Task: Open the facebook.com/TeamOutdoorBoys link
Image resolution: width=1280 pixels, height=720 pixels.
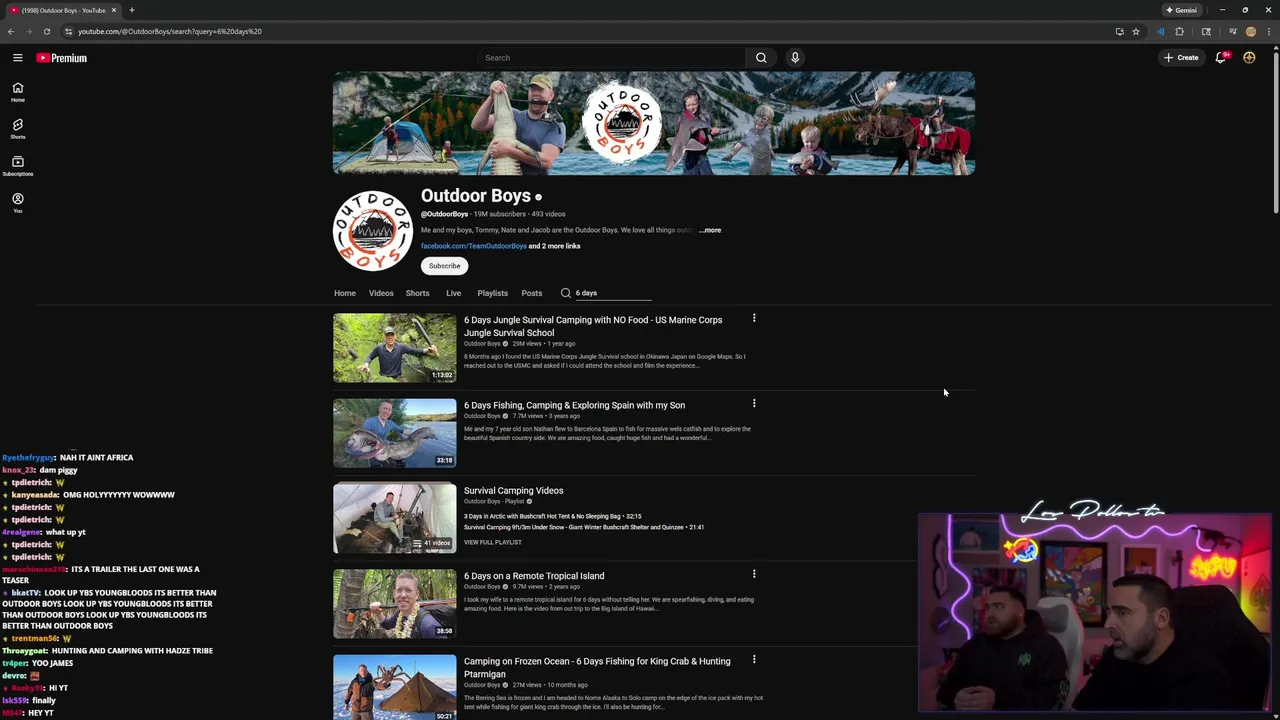Action: 473,246
